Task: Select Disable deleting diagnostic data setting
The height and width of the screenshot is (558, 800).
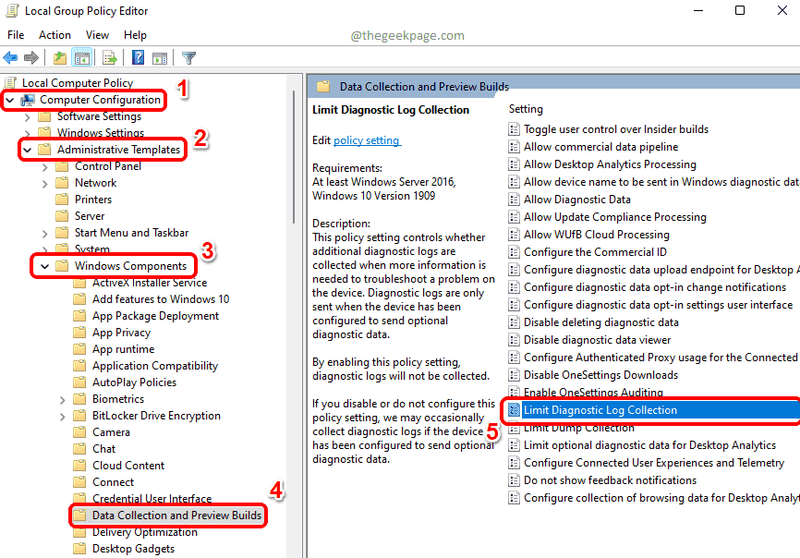Action: coord(601,322)
